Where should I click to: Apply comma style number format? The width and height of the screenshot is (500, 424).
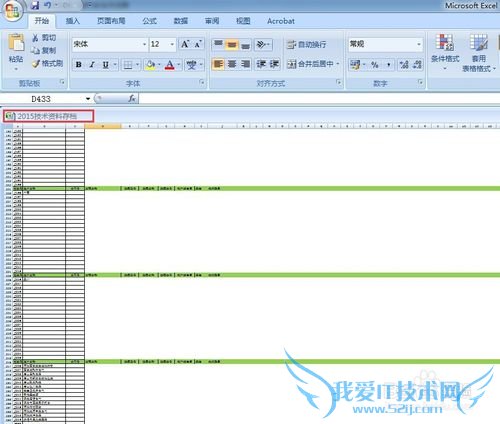[x=388, y=65]
